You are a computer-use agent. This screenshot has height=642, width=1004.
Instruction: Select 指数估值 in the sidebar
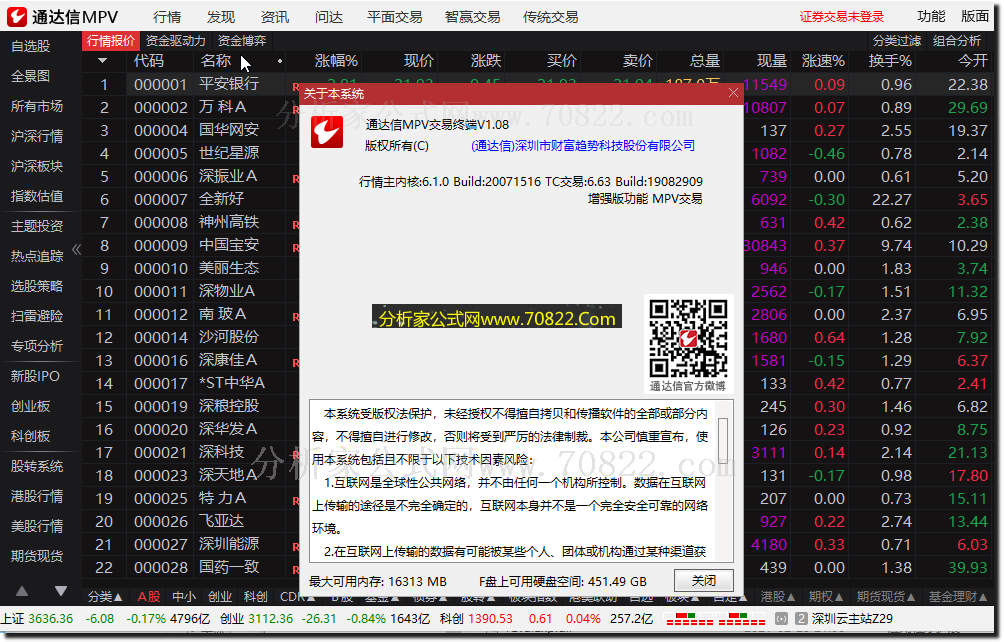click(x=37, y=197)
